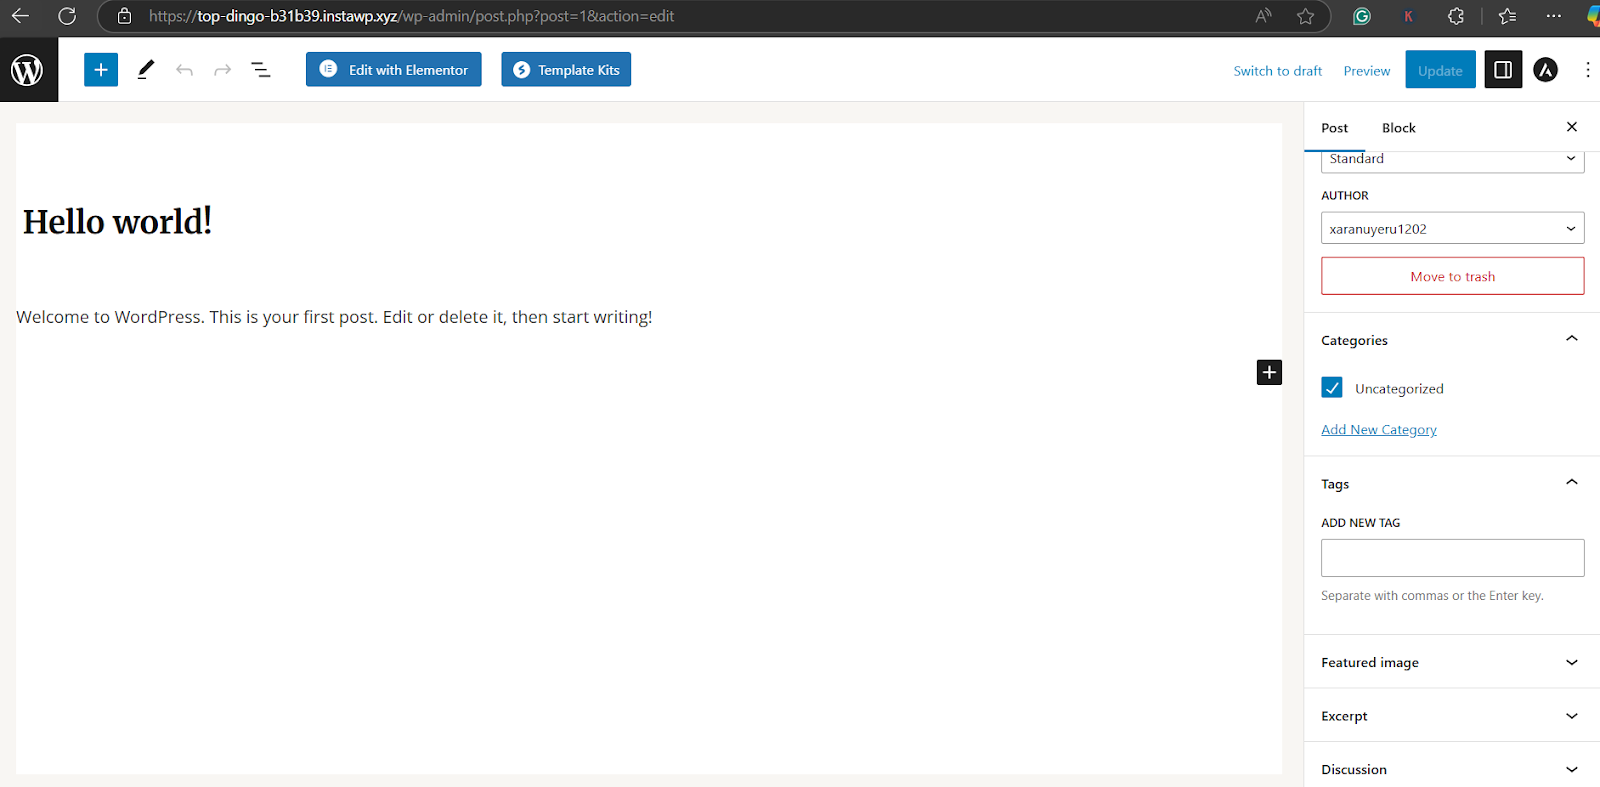Close the settings sidebar with the X

pos(1572,127)
